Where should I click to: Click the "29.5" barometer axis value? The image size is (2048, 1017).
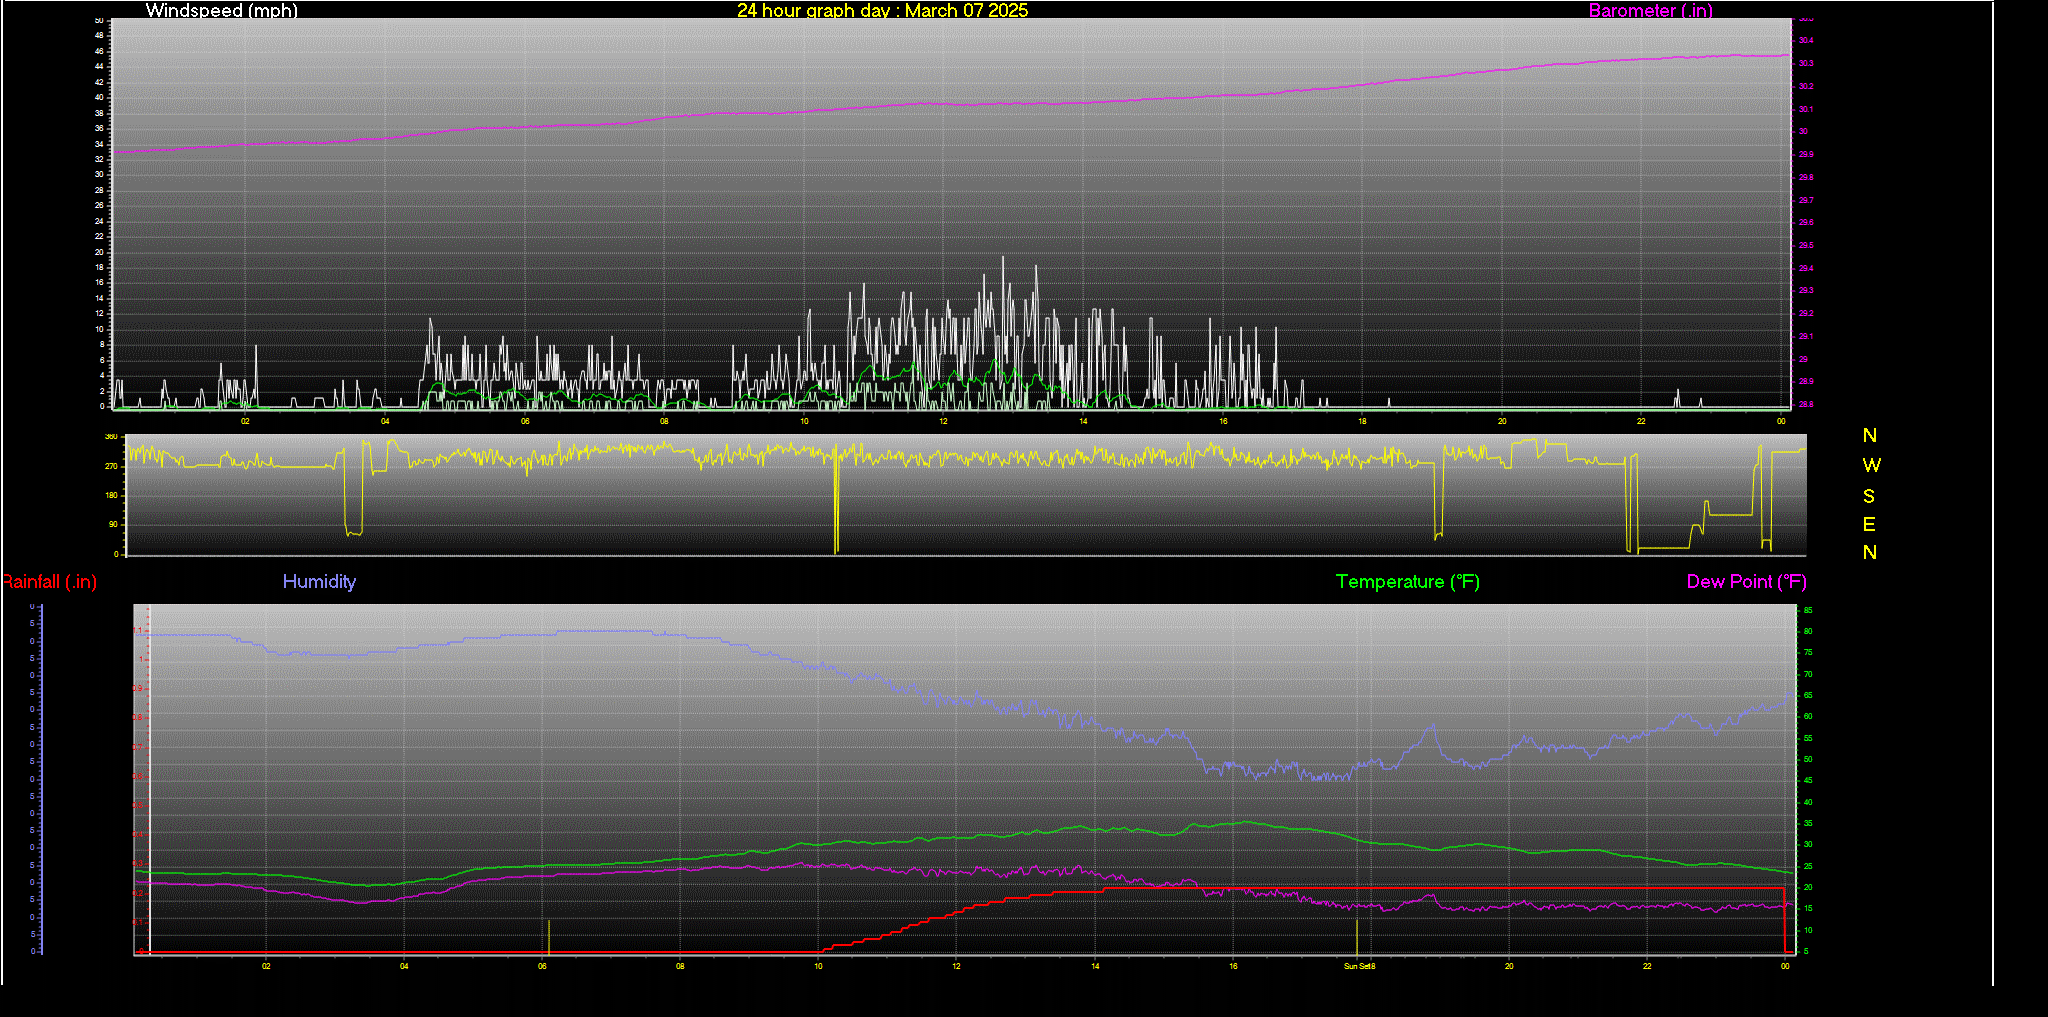tap(1806, 245)
